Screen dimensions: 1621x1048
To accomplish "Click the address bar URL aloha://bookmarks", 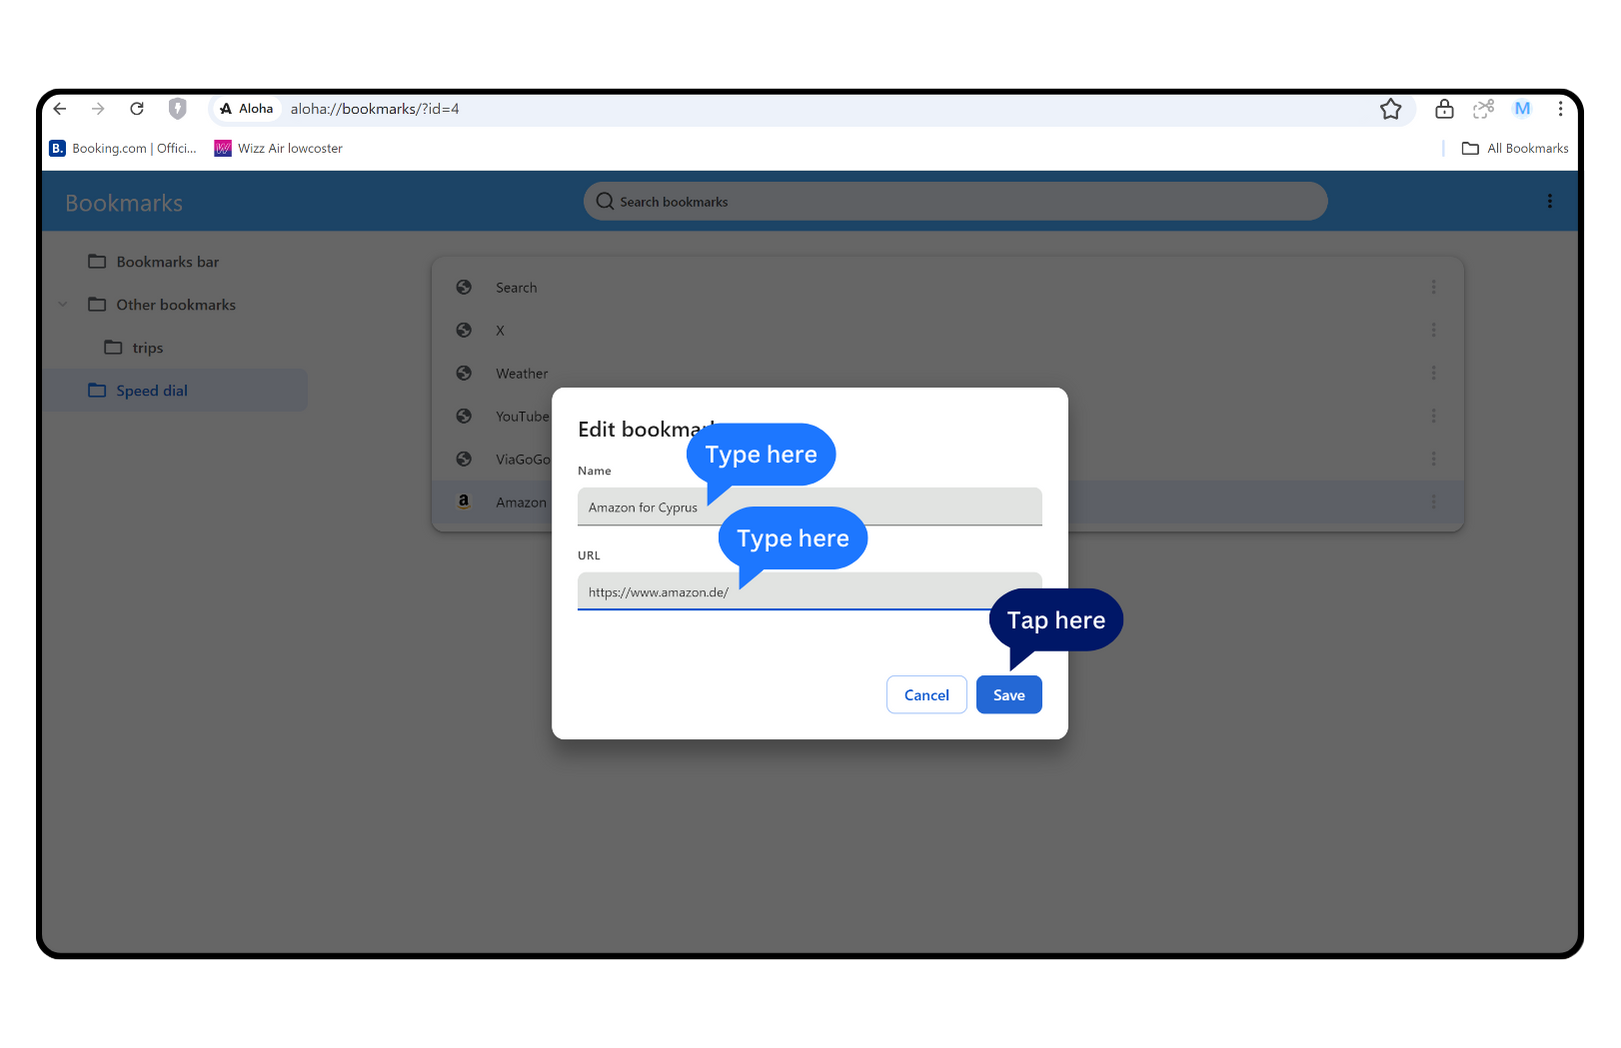I will click(x=375, y=109).
